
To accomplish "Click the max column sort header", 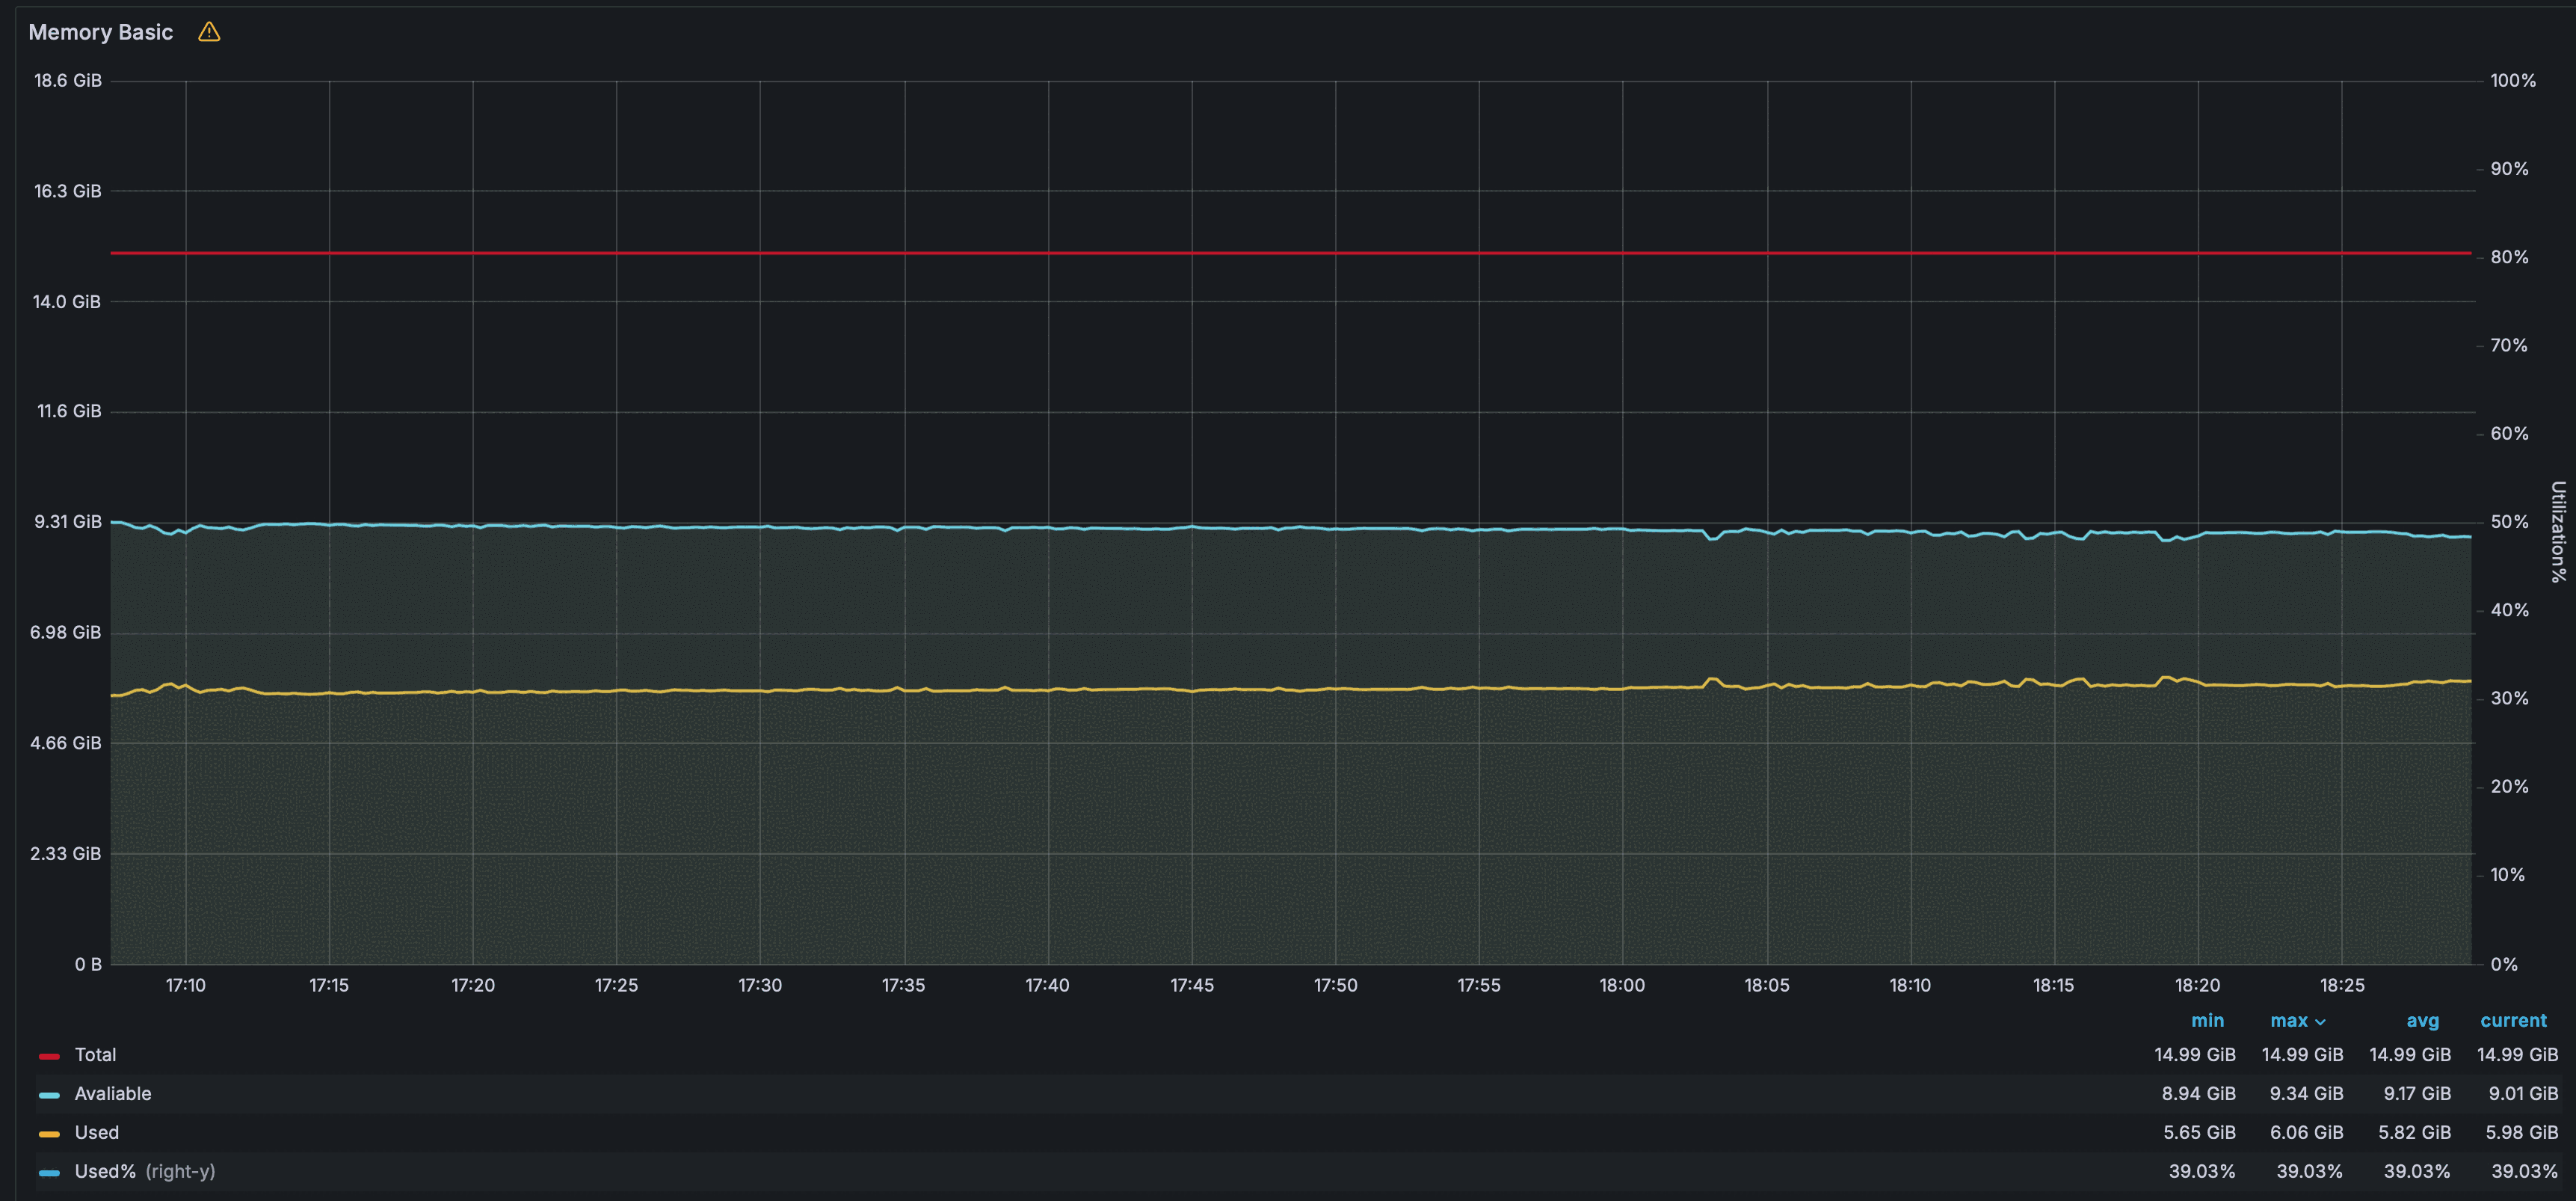I will [x=2288, y=1021].
